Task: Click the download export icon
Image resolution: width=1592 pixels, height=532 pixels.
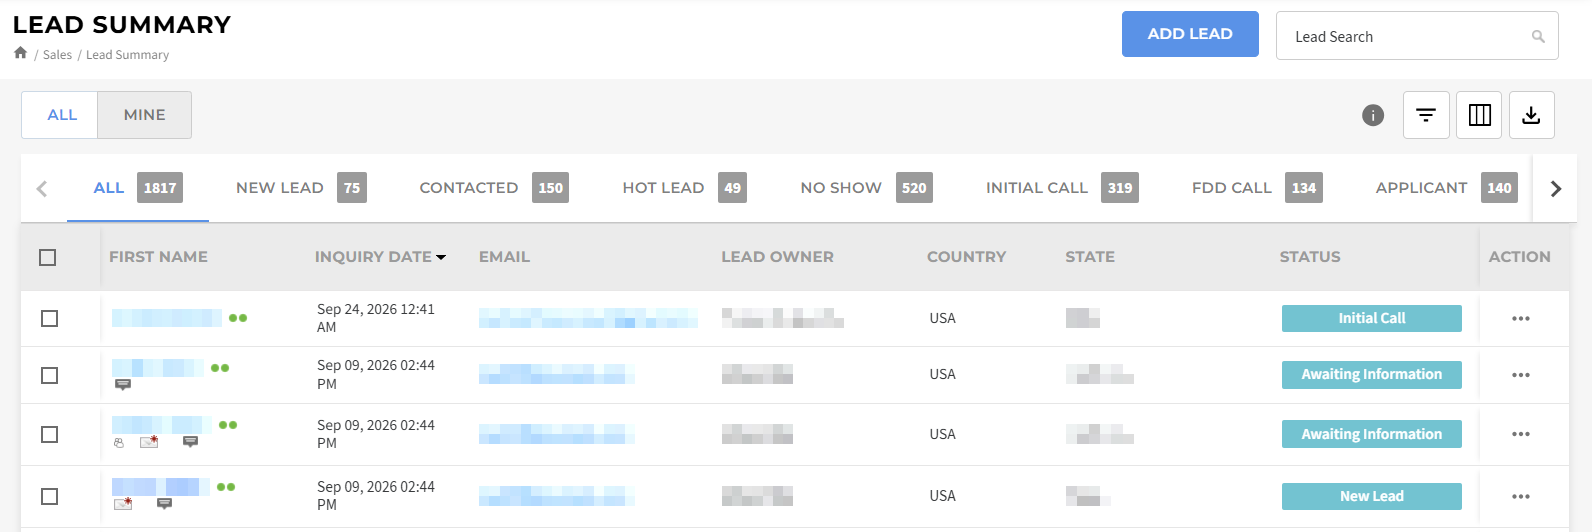Action: coord(1531,115)
